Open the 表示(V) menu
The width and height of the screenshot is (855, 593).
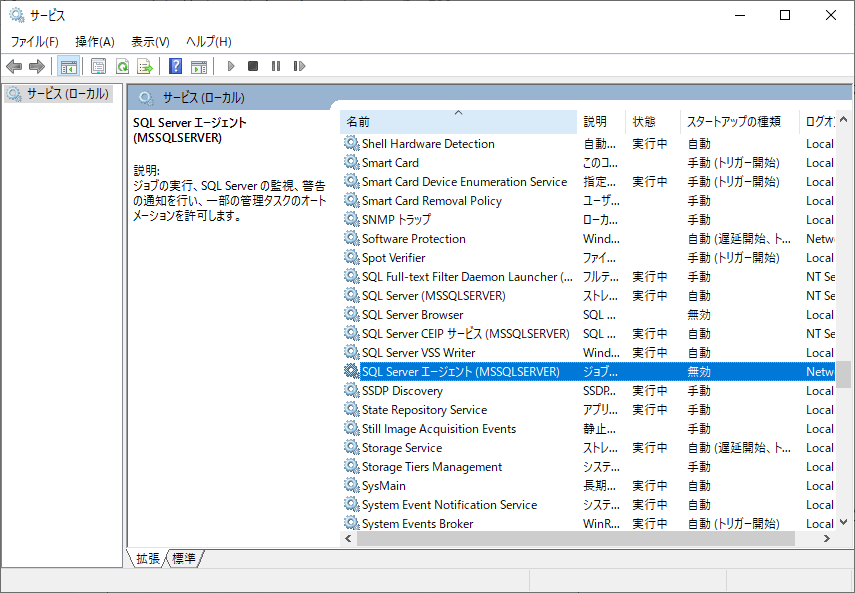point(150,41)
